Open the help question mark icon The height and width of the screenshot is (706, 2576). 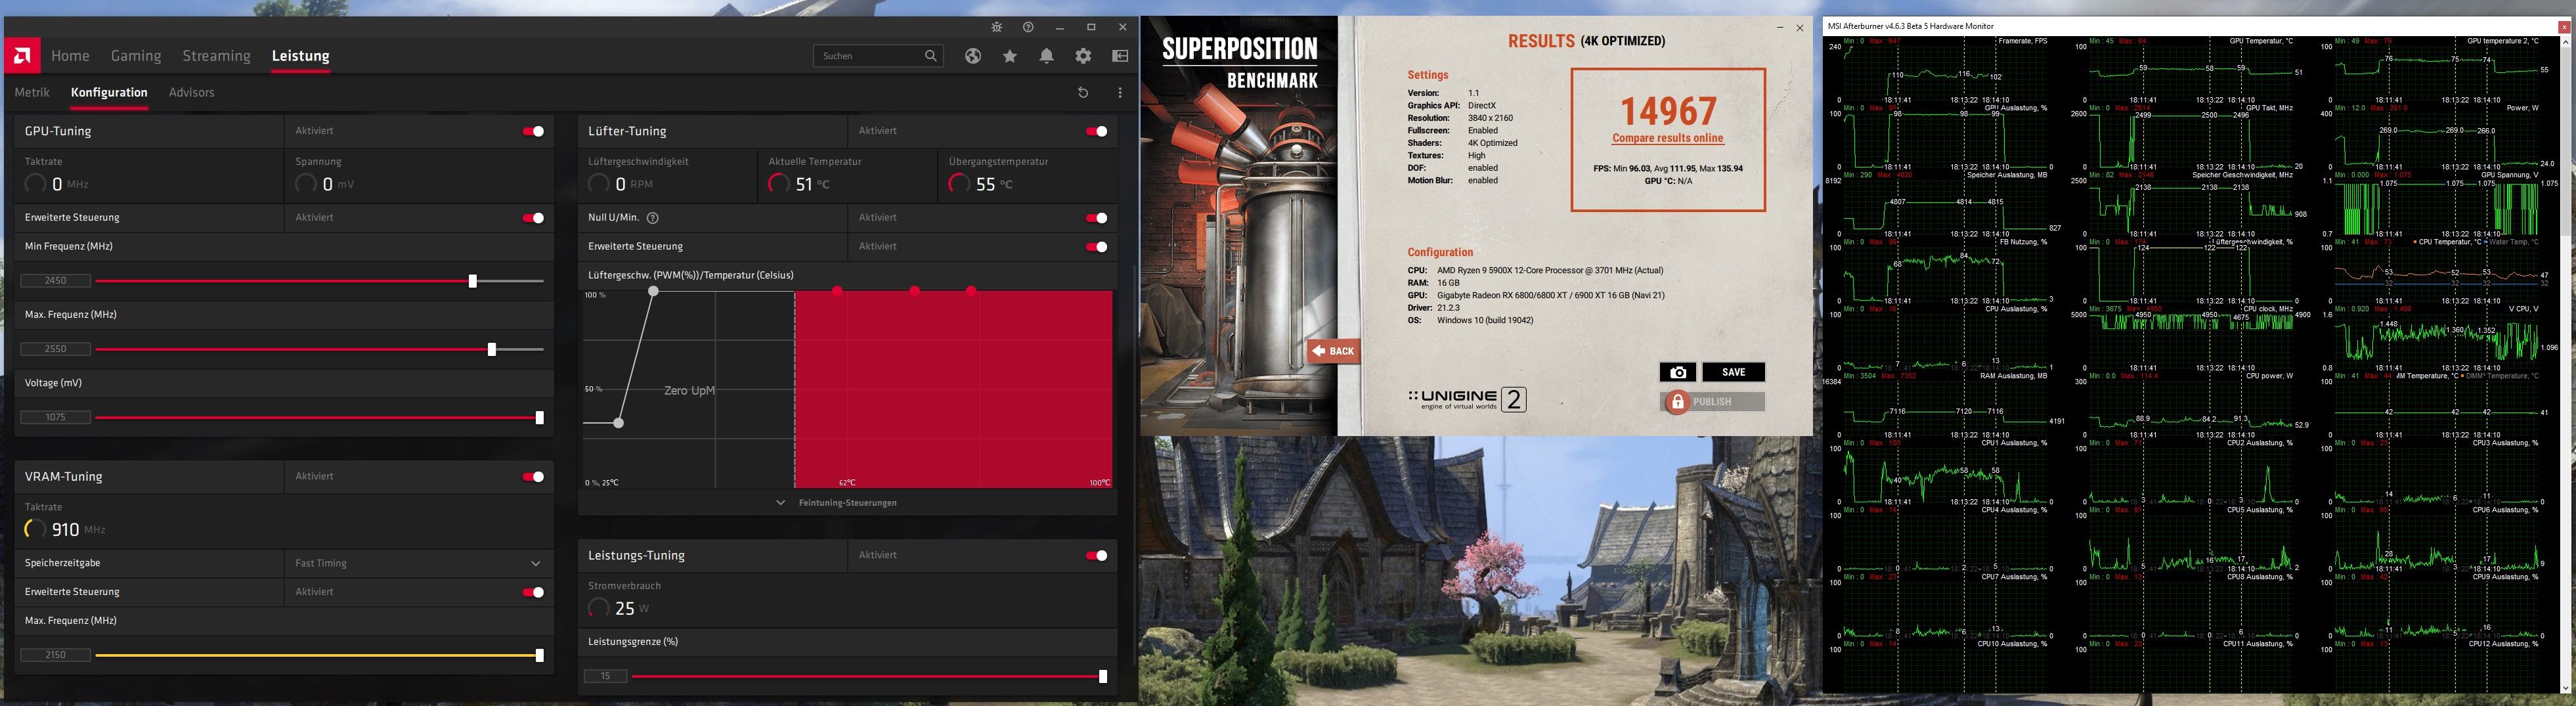click(x=1028, y=27)
